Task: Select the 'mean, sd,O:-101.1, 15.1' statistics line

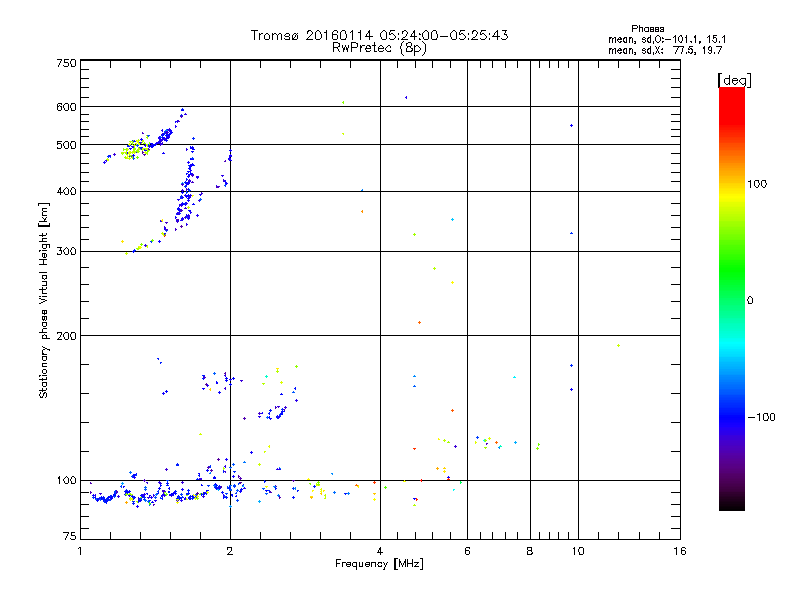Action: [667, 39]
